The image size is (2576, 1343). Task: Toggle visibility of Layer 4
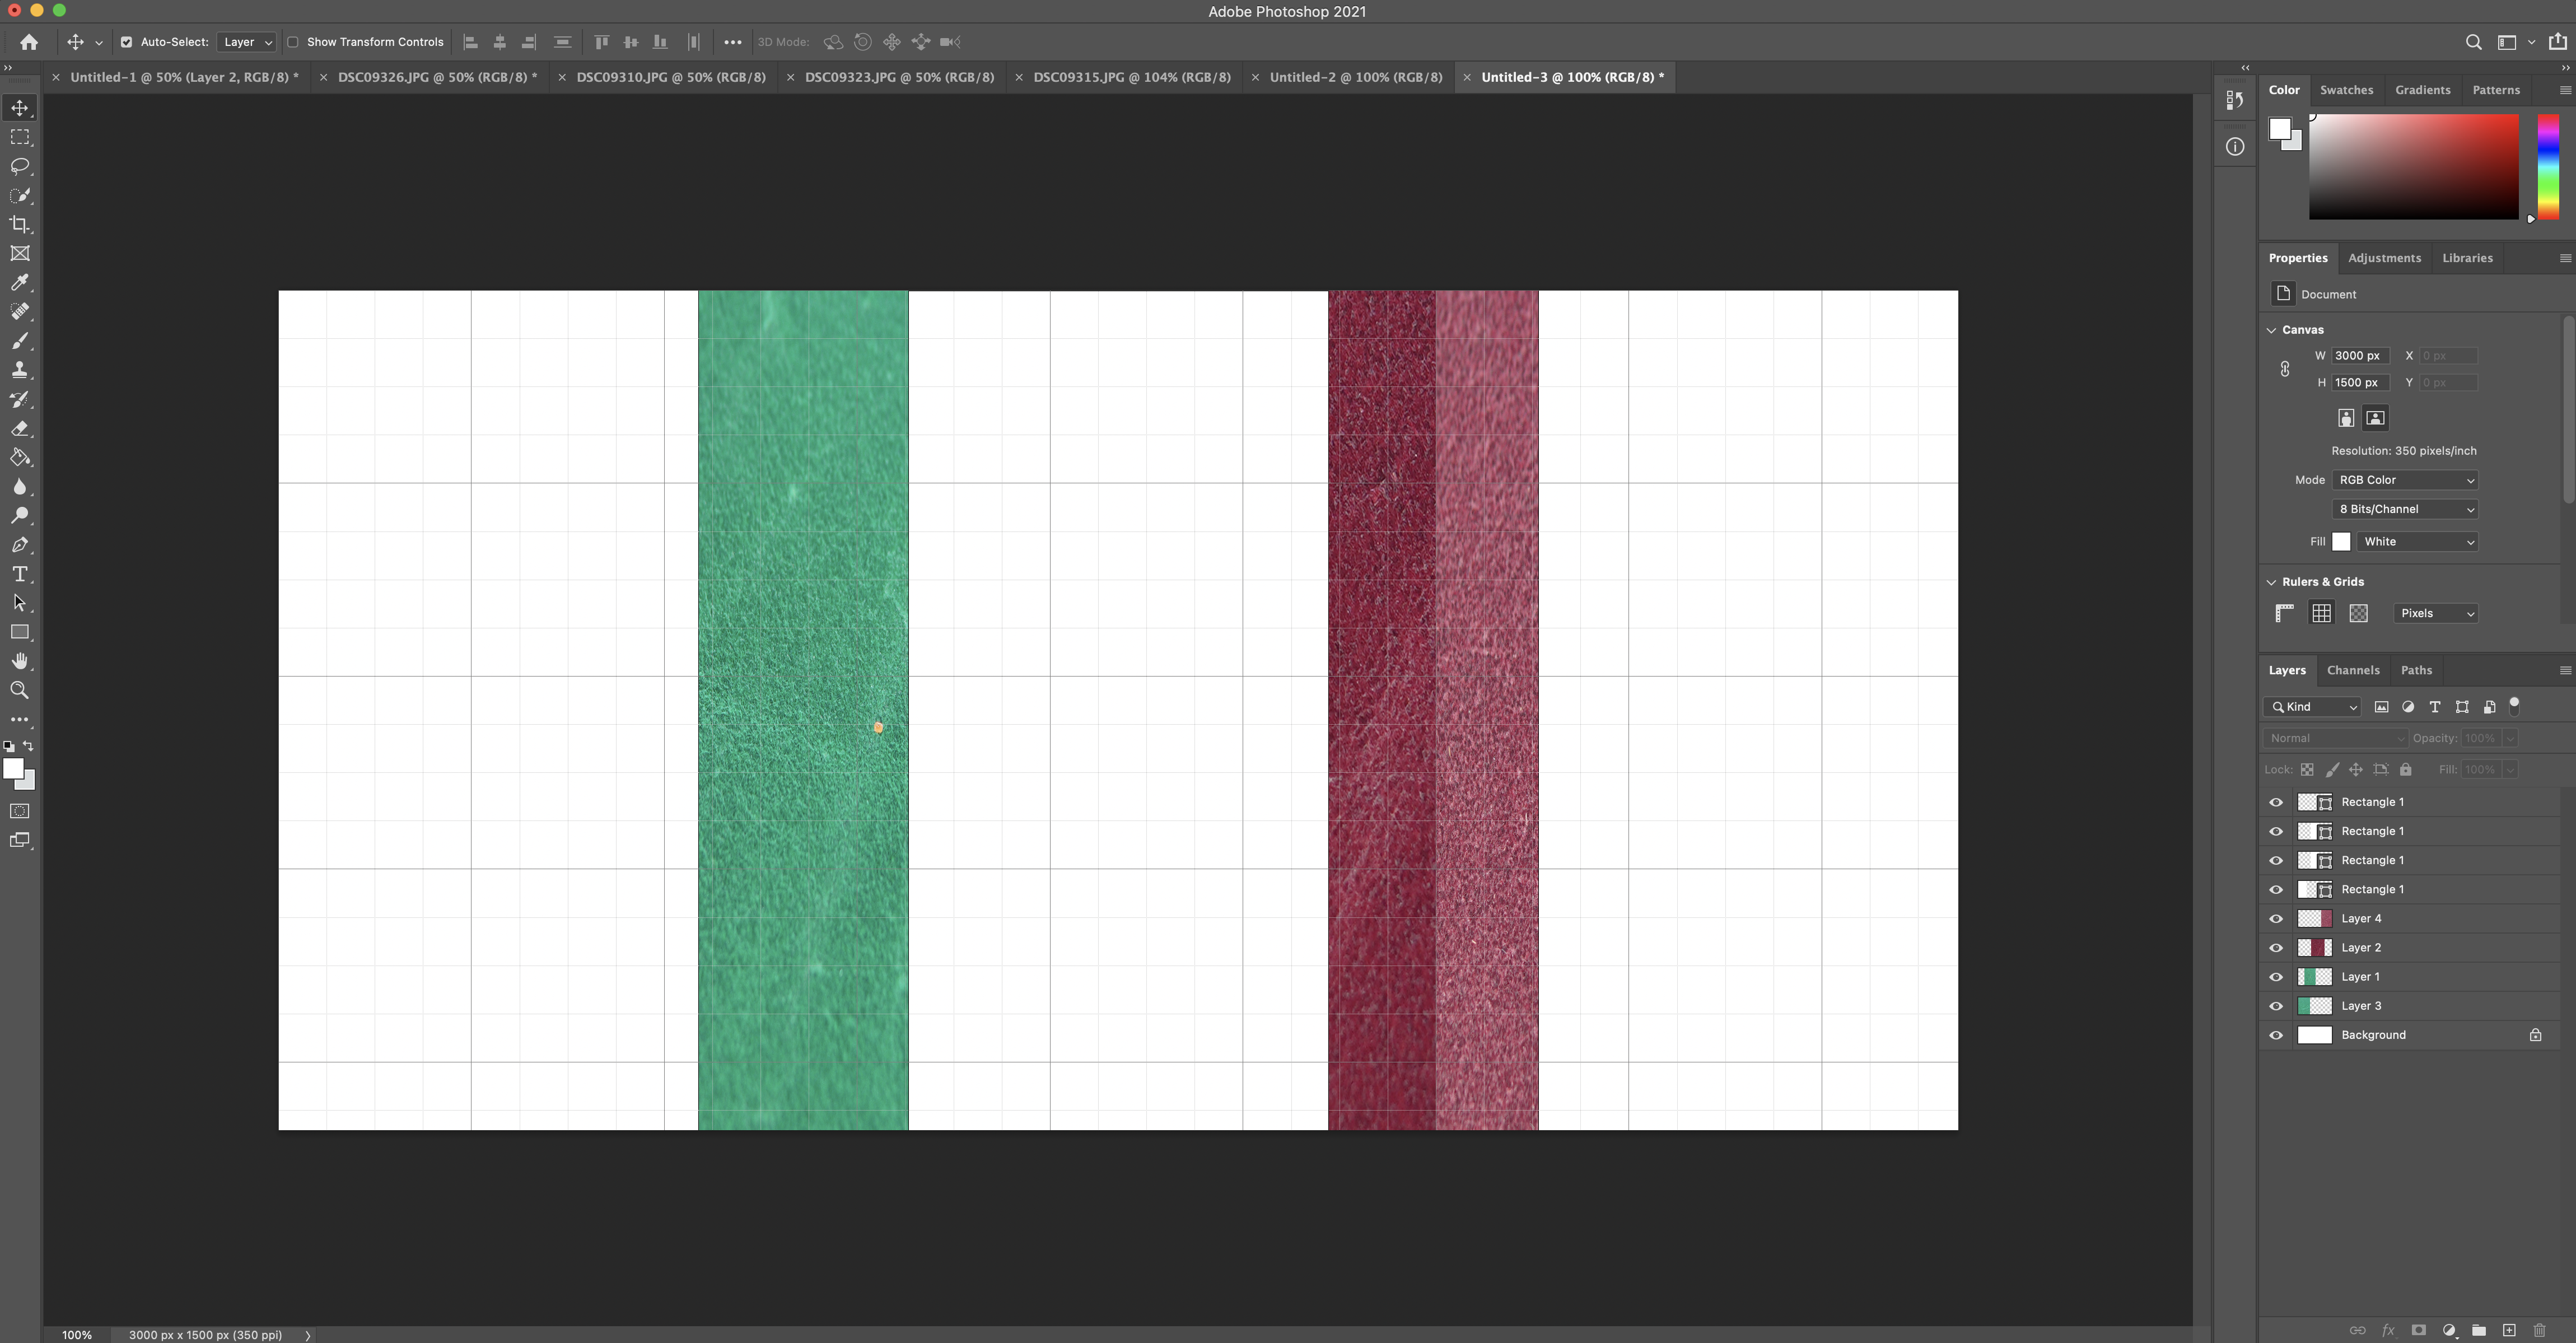tap(2276, 918)
